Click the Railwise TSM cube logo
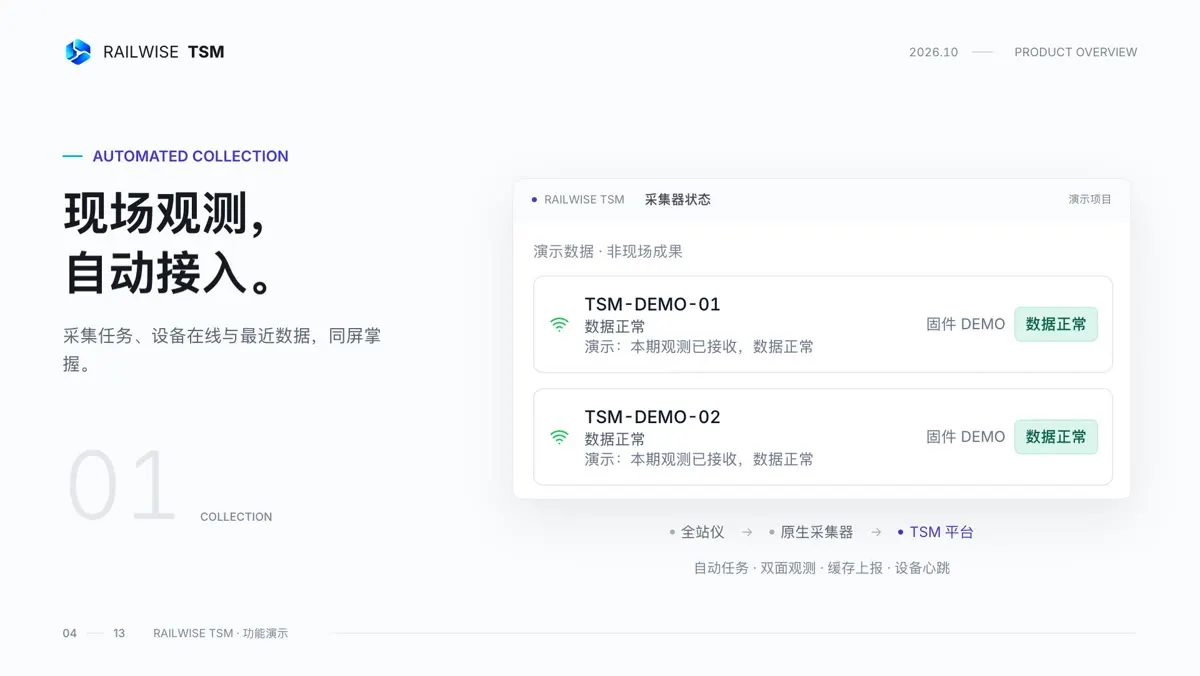The width and height of the screenshot is (1200, 676). (78, 52)
